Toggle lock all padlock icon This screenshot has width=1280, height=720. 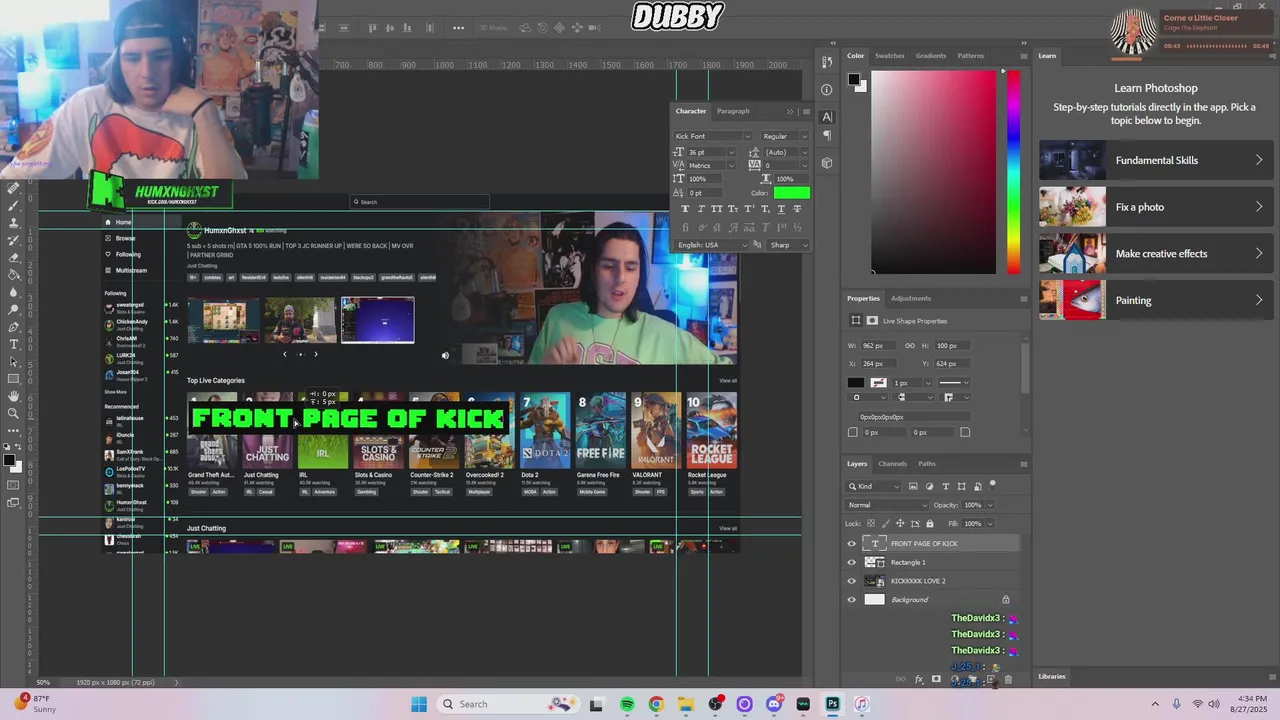930,523
